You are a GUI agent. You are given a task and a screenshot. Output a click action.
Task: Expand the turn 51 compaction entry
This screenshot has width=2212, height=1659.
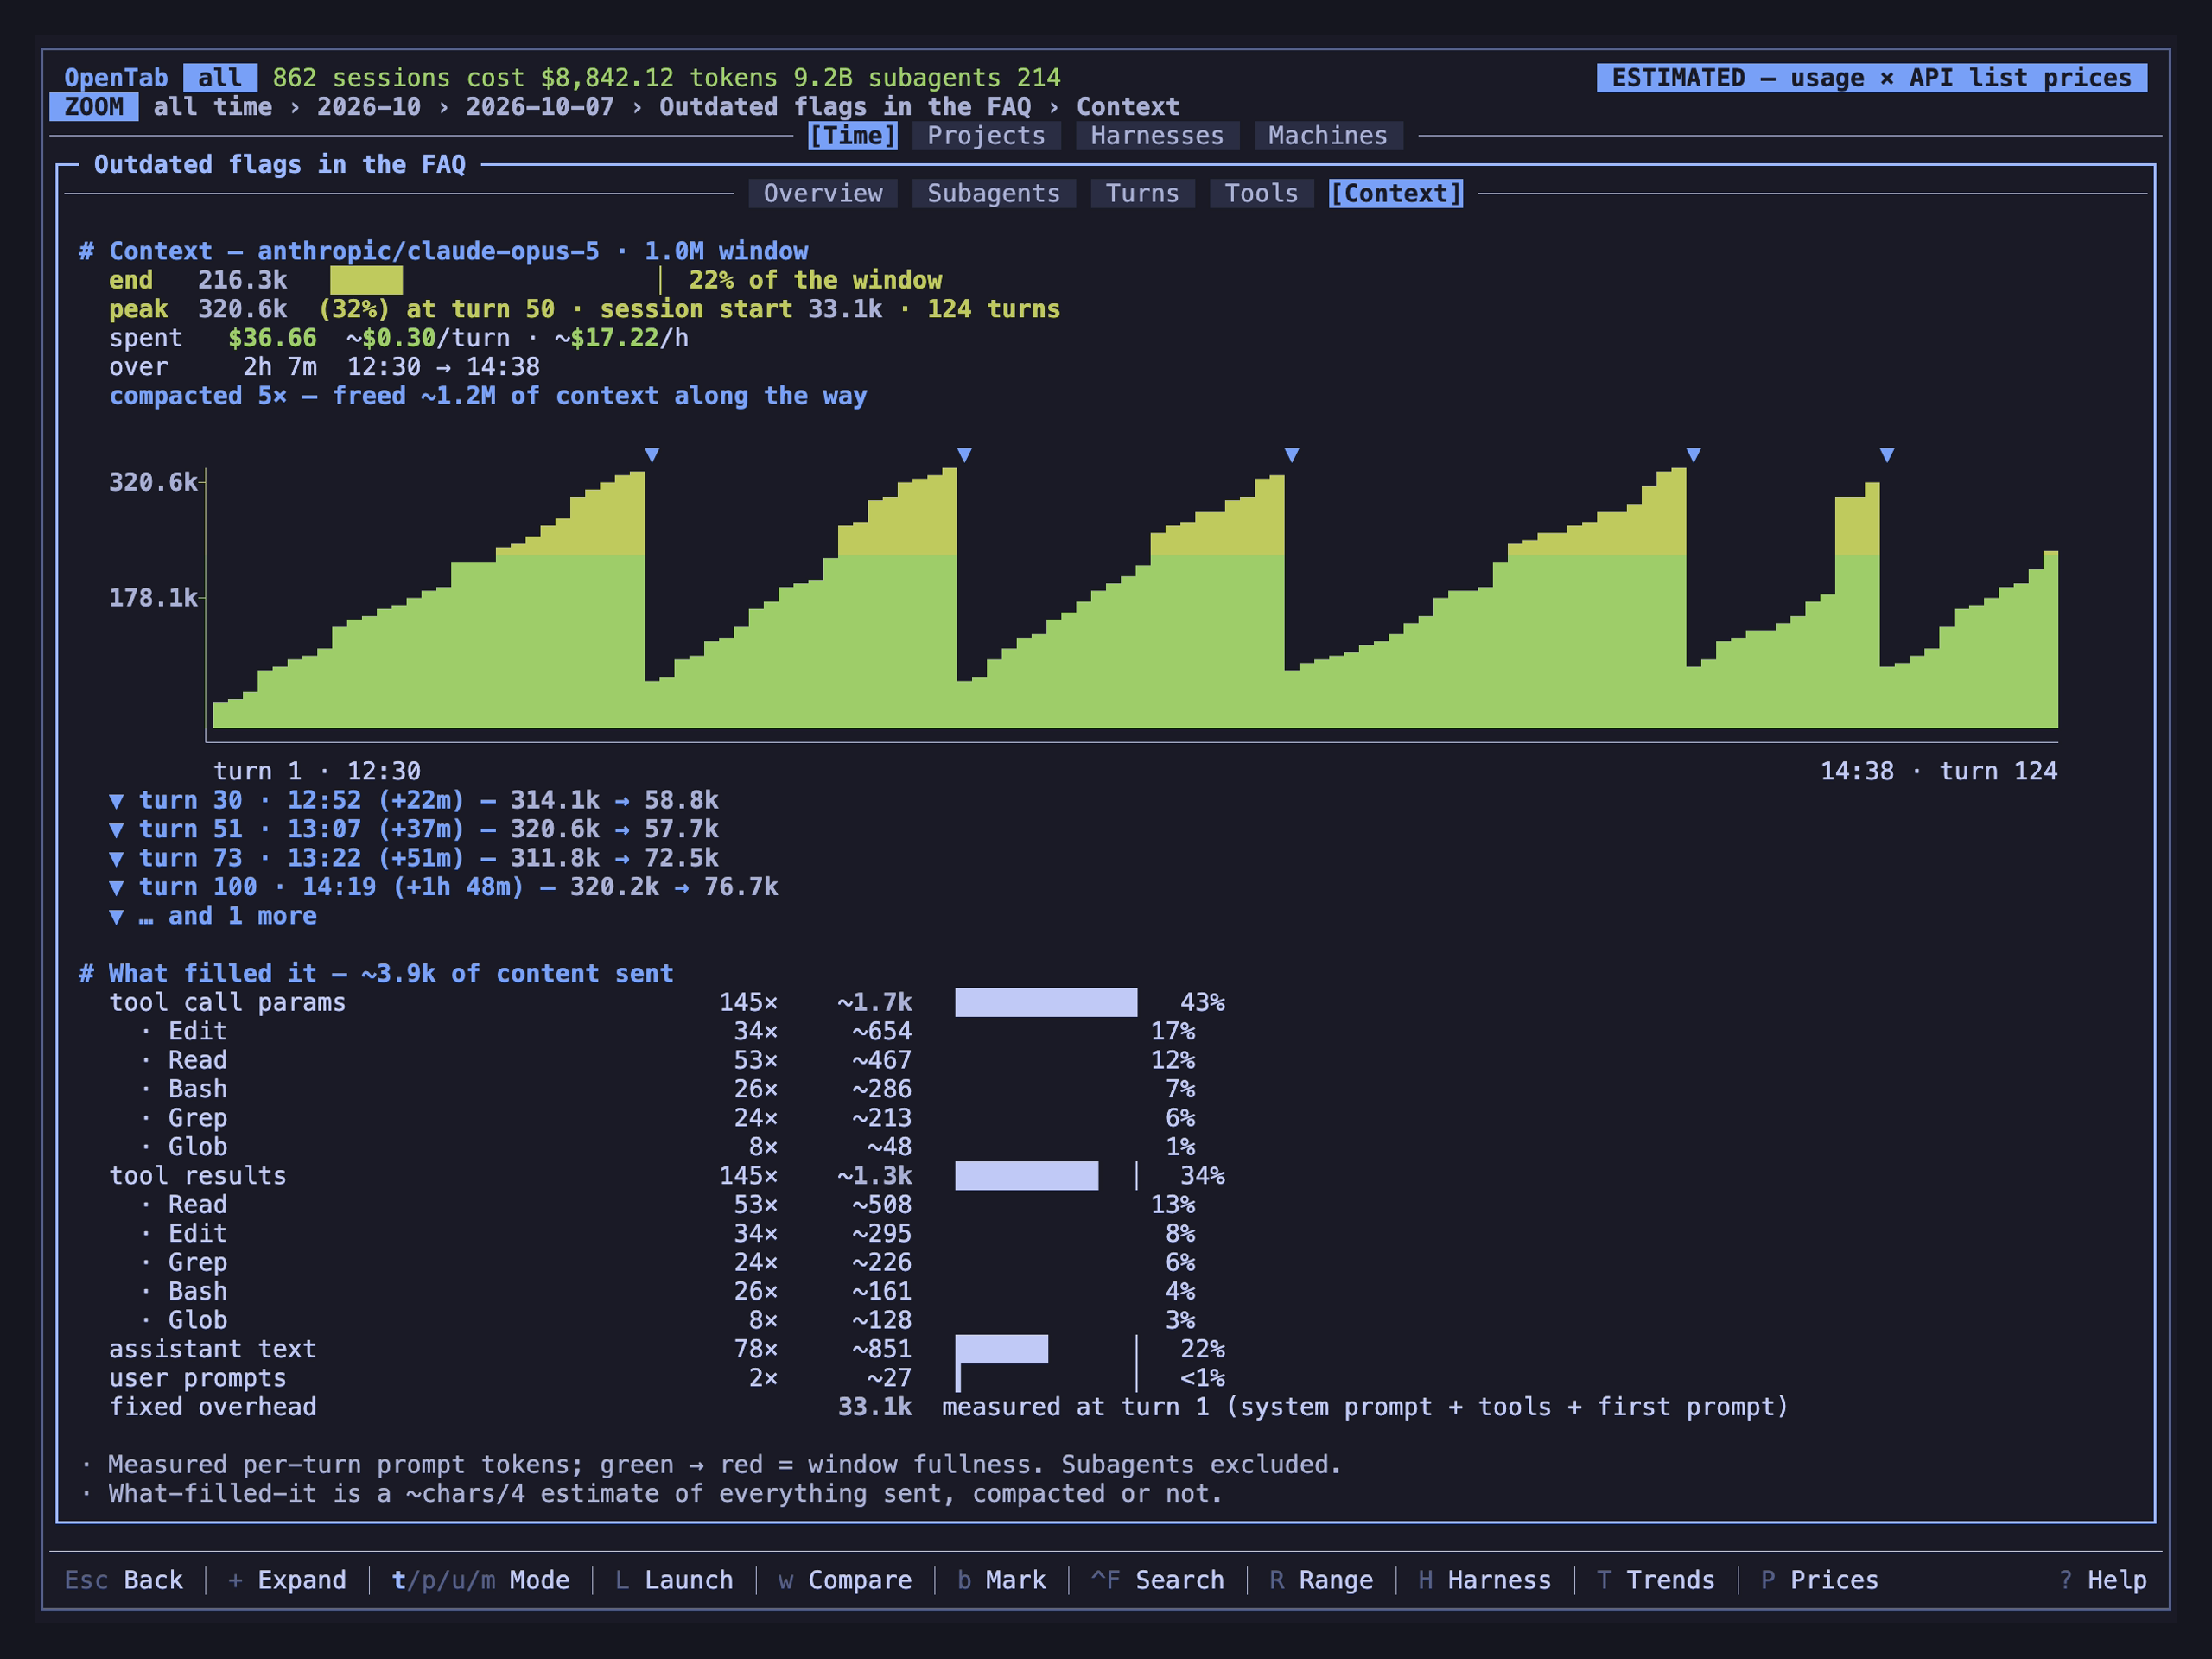(x=413, y=830)
